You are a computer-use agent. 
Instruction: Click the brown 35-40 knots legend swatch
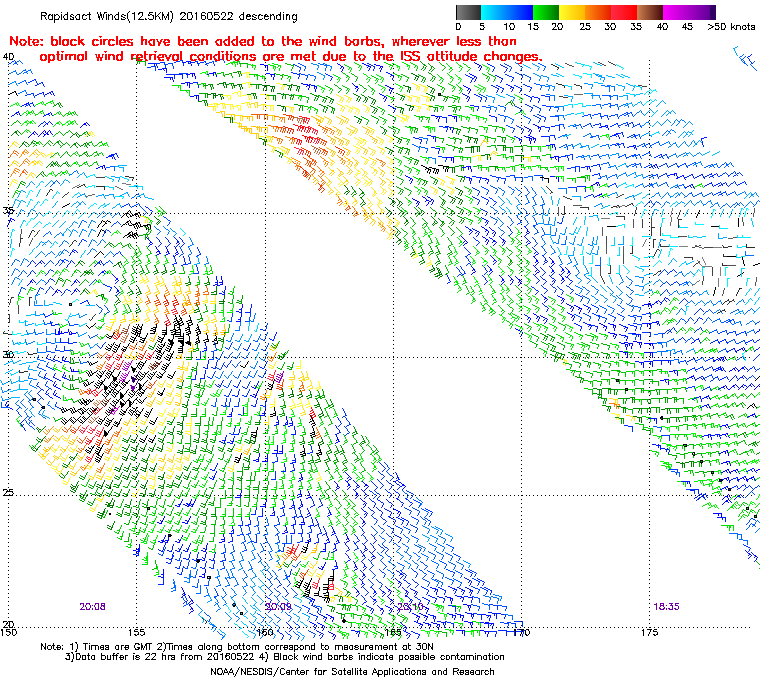pyautogui.click(x=650, y=12)
